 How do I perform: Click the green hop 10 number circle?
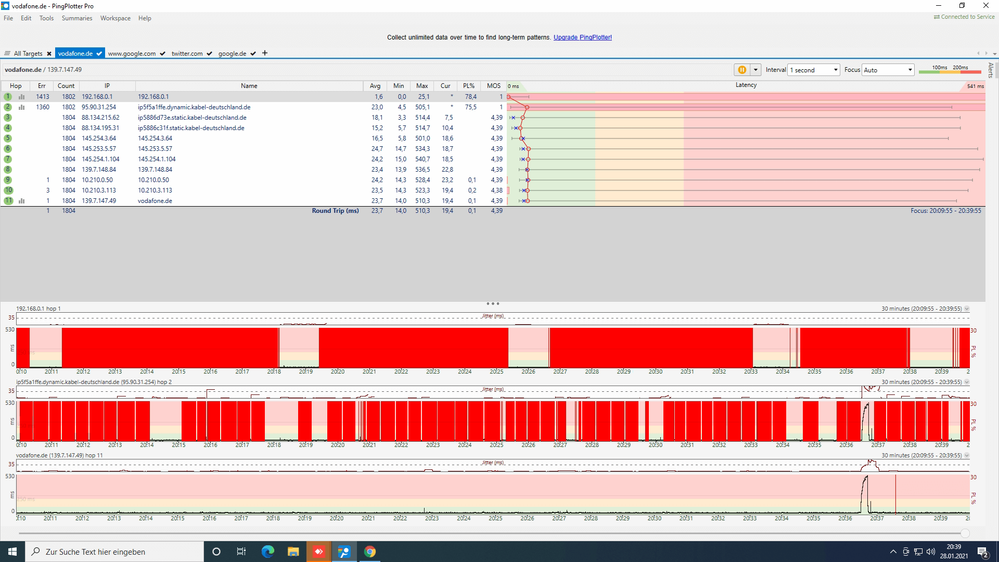pyautogui.click(x=8, y=190)
